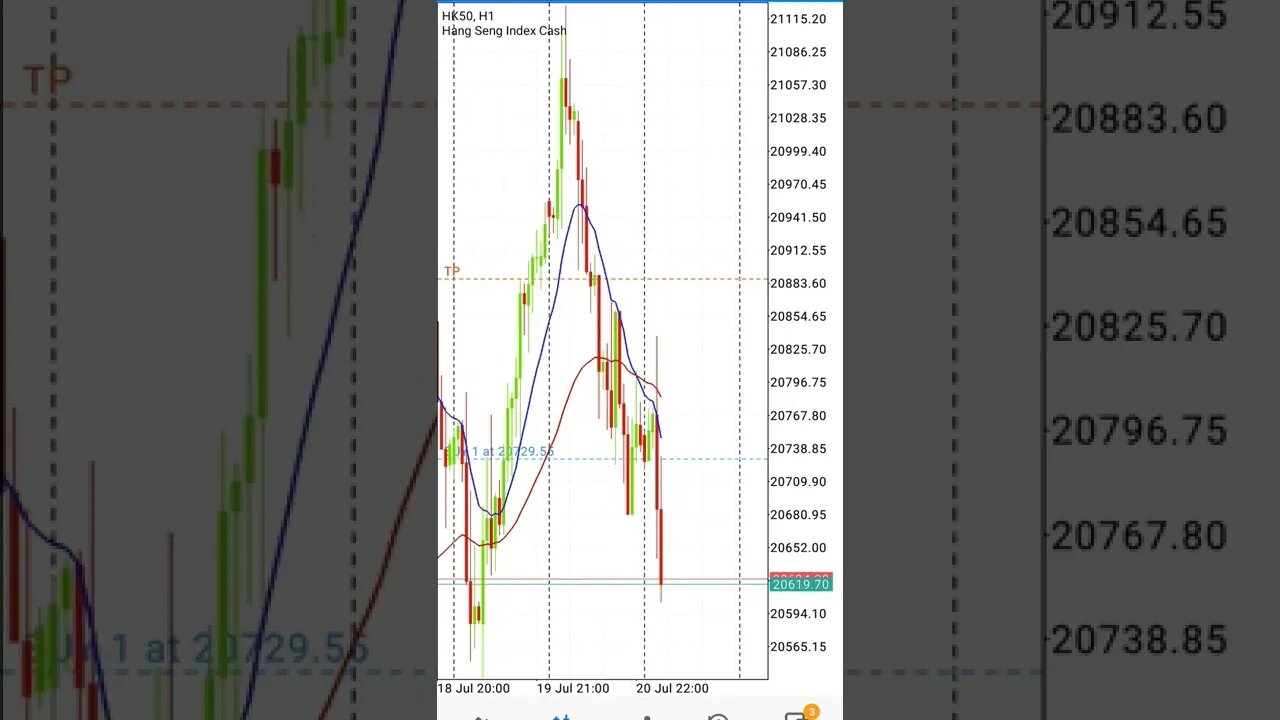
Task: Click price scale value 20912.55 on chart
Action: [x=798, y=250]
